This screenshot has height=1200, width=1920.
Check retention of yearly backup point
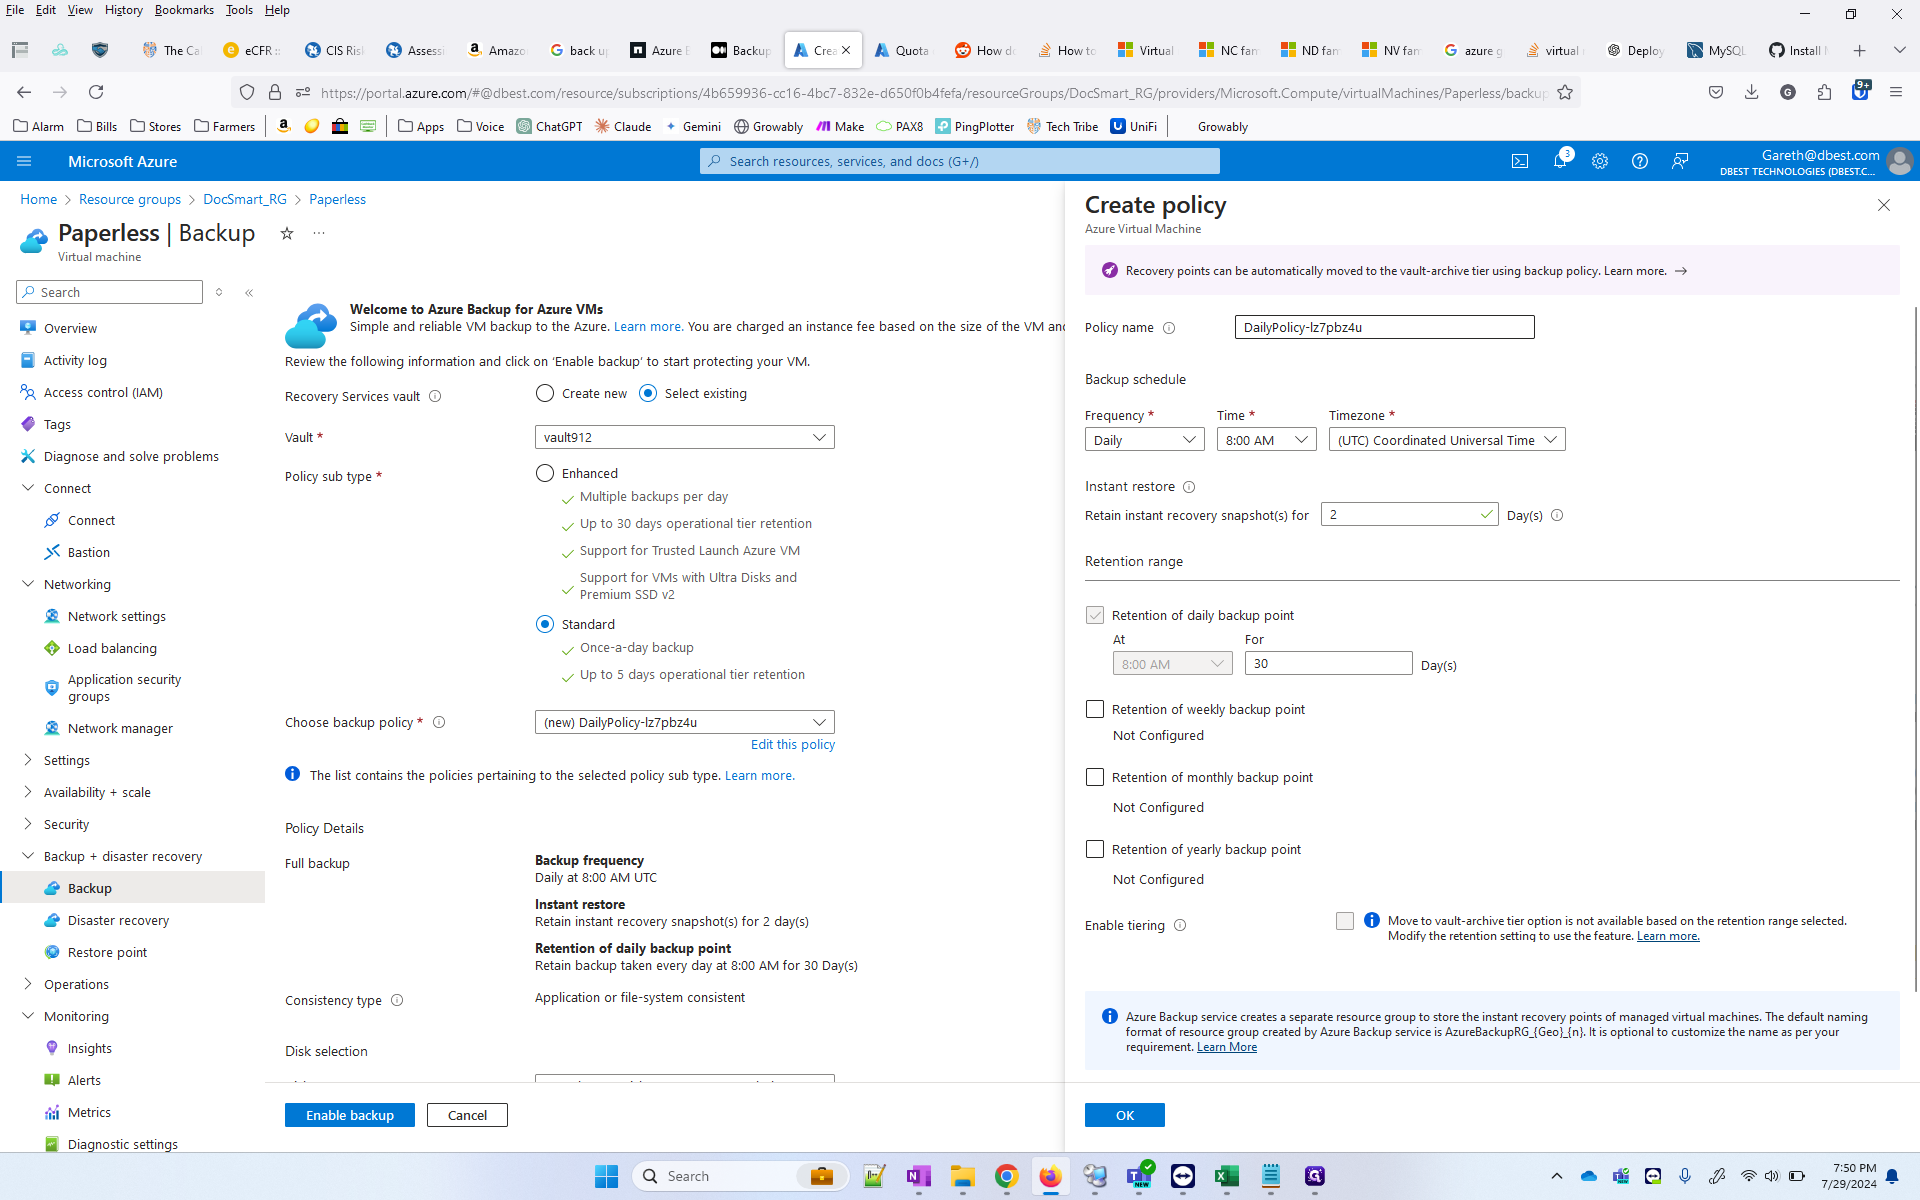[x=1095, y=849]
